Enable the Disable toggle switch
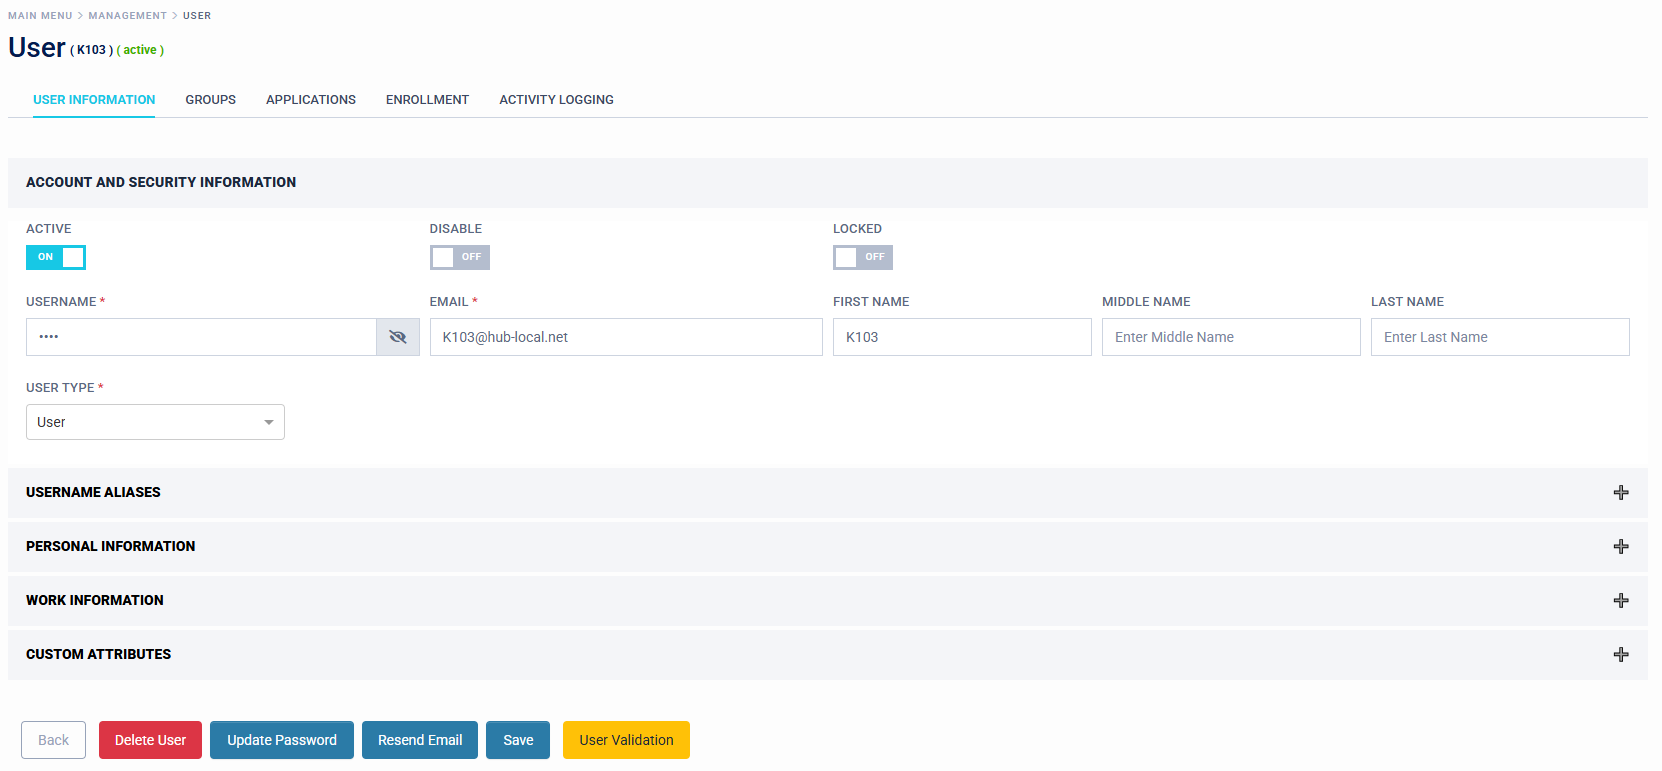This screenshot has width=1662, height=771. pos(459,257)
